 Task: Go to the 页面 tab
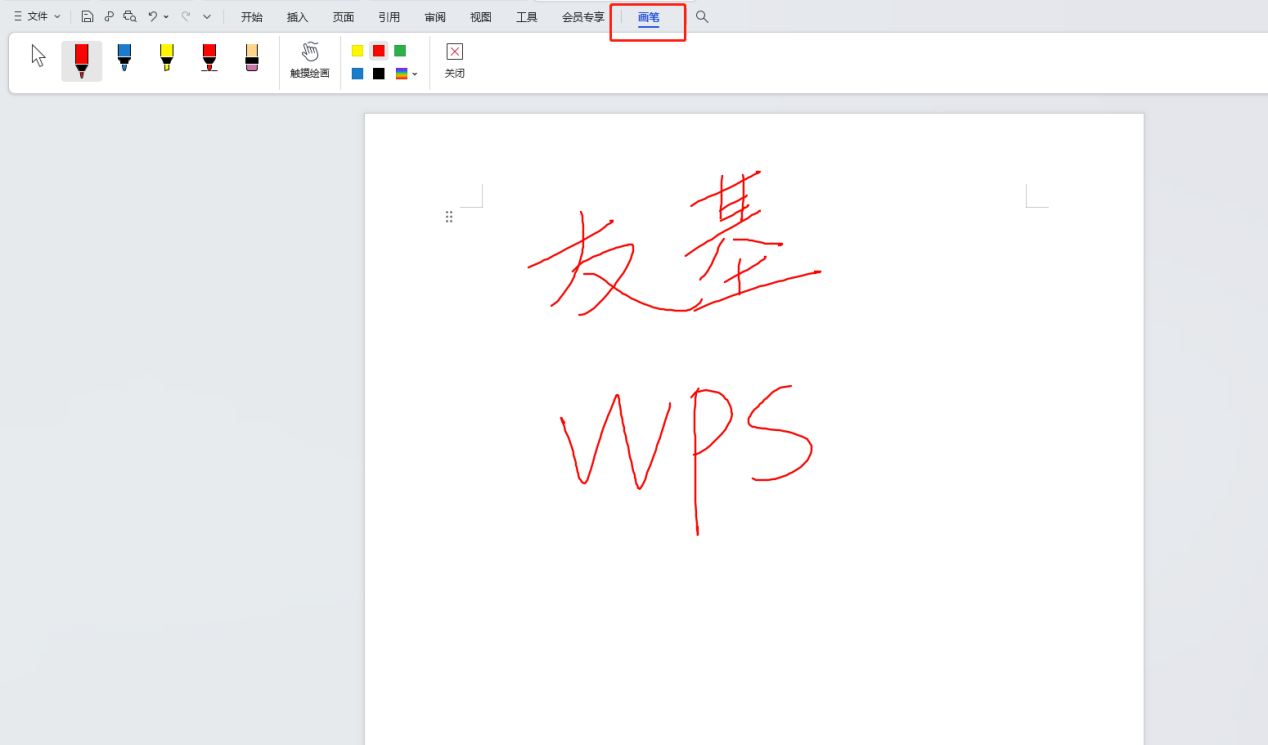click(344, 17)
